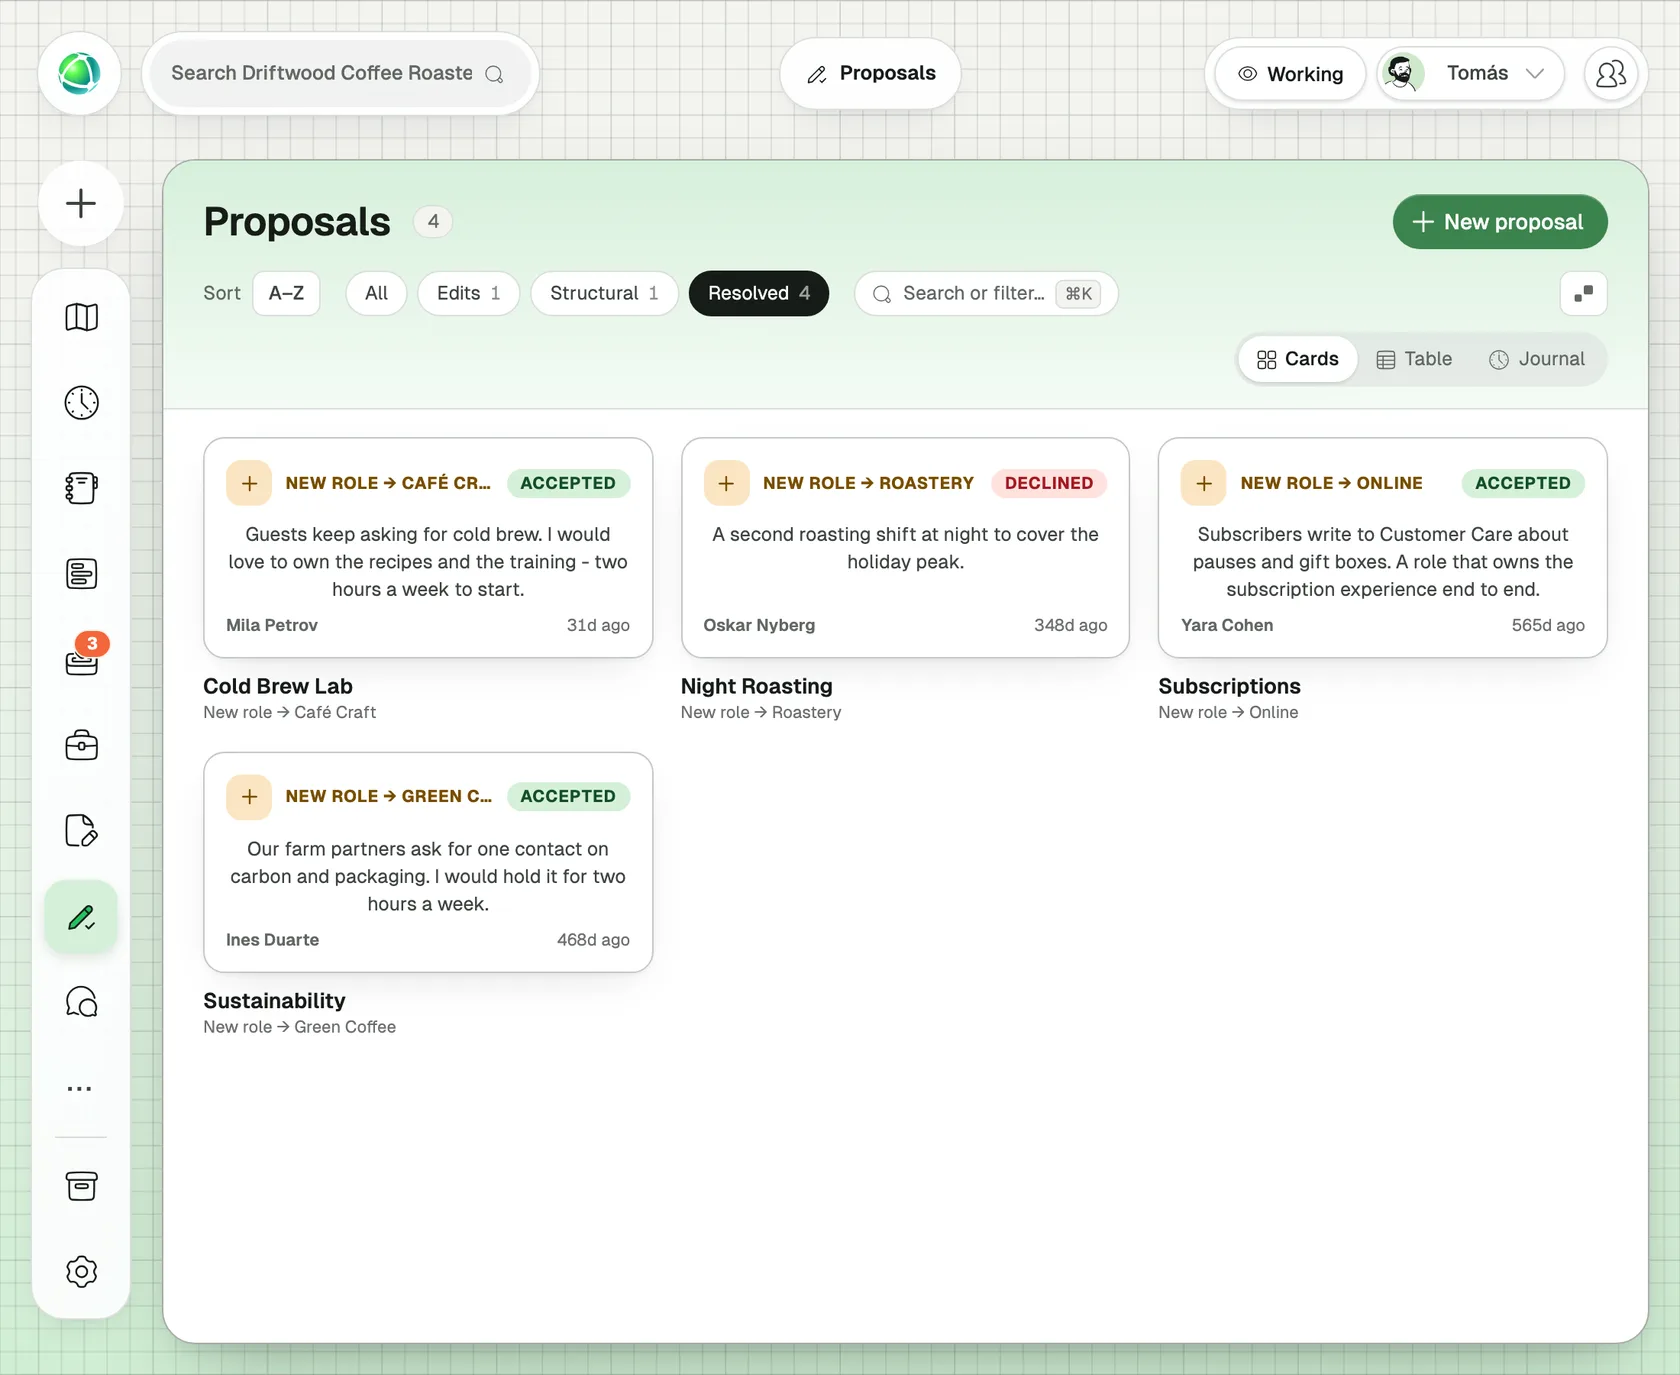Viewport: 1680px width, 1375px height.
Task: Open the chat bubbles icon in sidebar
Action: pyautogui.click(x=81, y=1001)
